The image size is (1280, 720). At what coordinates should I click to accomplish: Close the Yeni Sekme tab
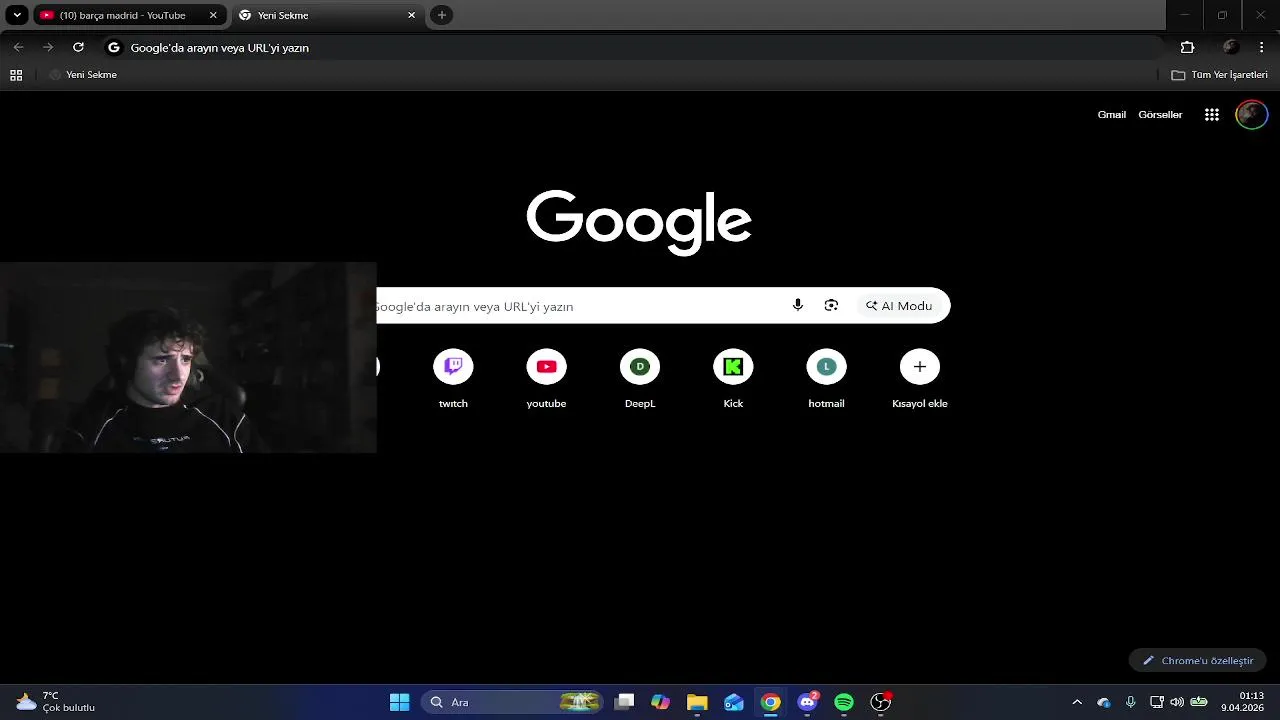click(x=411, y=15)
